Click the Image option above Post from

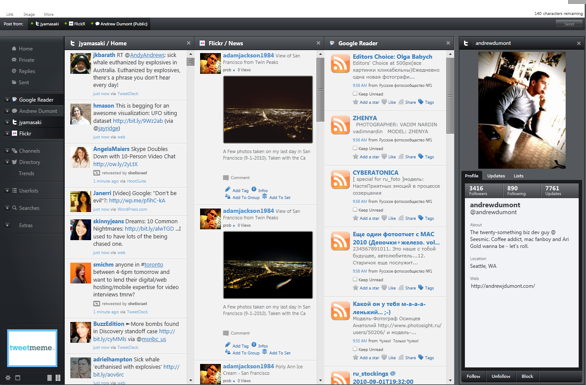pyautogui.click(x=29, y=14)
